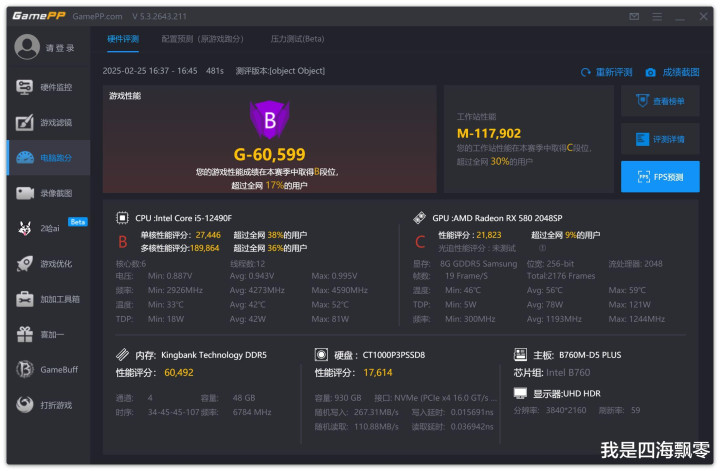
Task: Click disk random write 267.31MB/s
Action: [376, 412]
